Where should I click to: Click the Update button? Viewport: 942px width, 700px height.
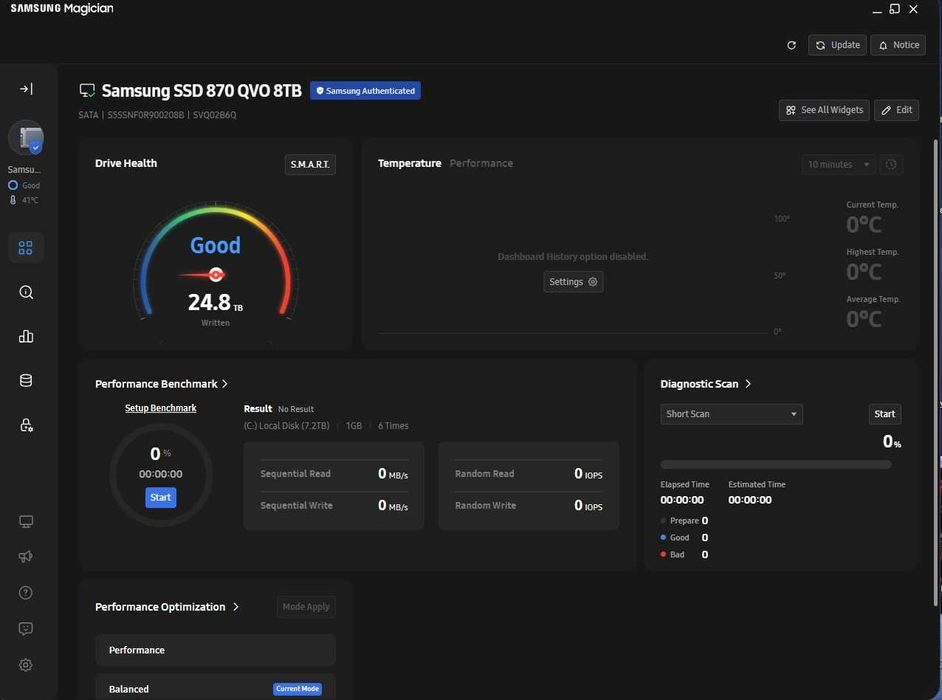(x=837, y=45)
